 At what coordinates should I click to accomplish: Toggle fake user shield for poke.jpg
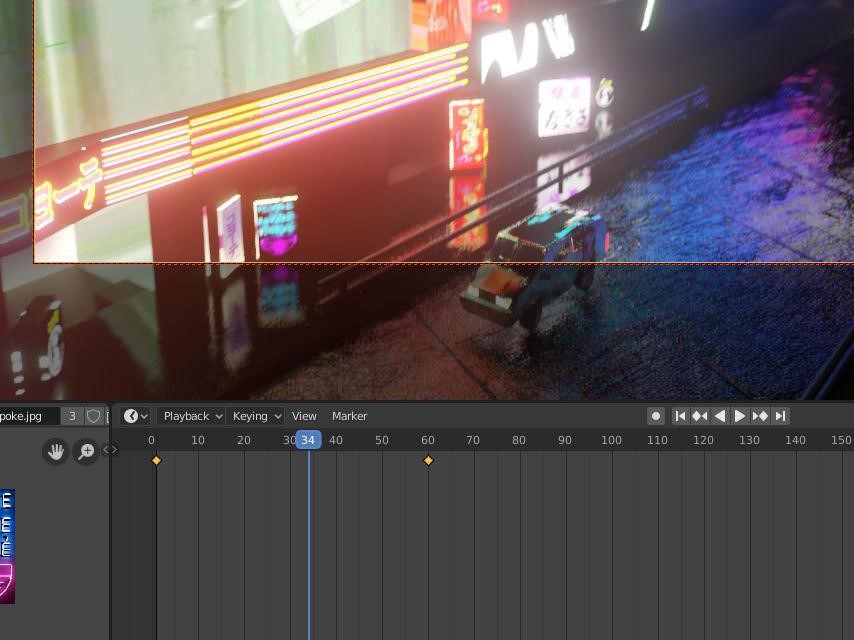(92, 415)
